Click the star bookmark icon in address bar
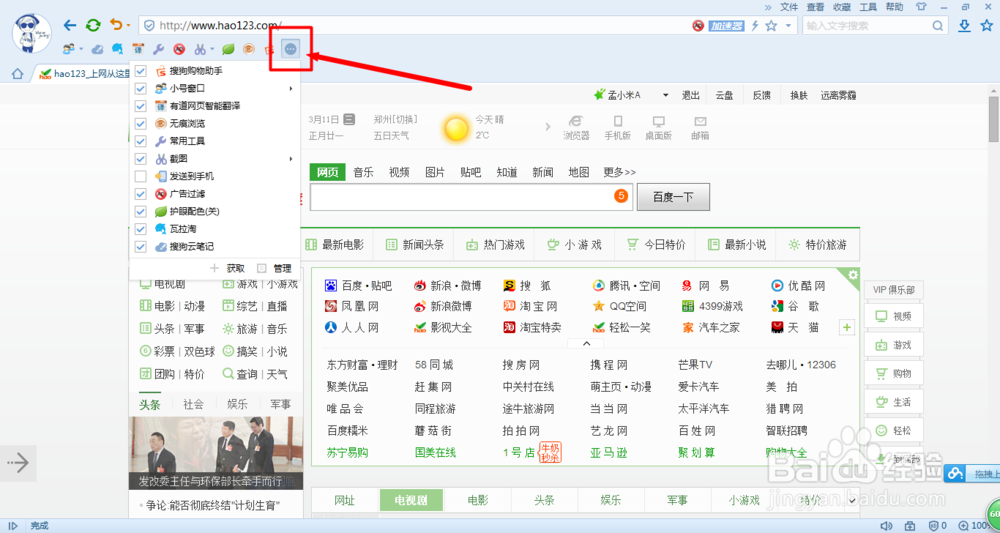Viewport: 1000px width, 533px height. coord(771,26)
